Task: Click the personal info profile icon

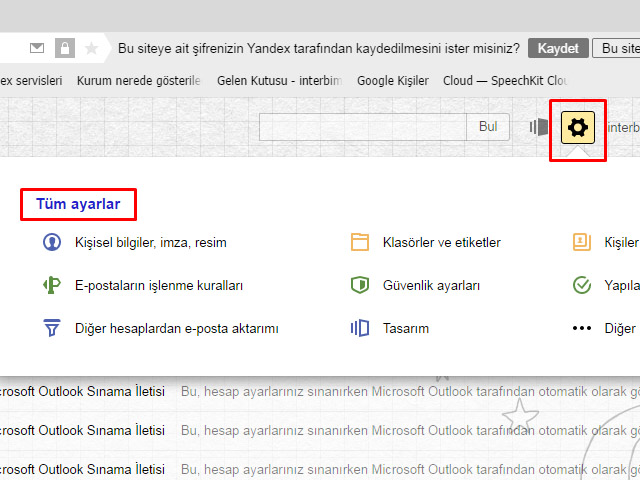Action: pyautogui.click(x=51, y=242)
